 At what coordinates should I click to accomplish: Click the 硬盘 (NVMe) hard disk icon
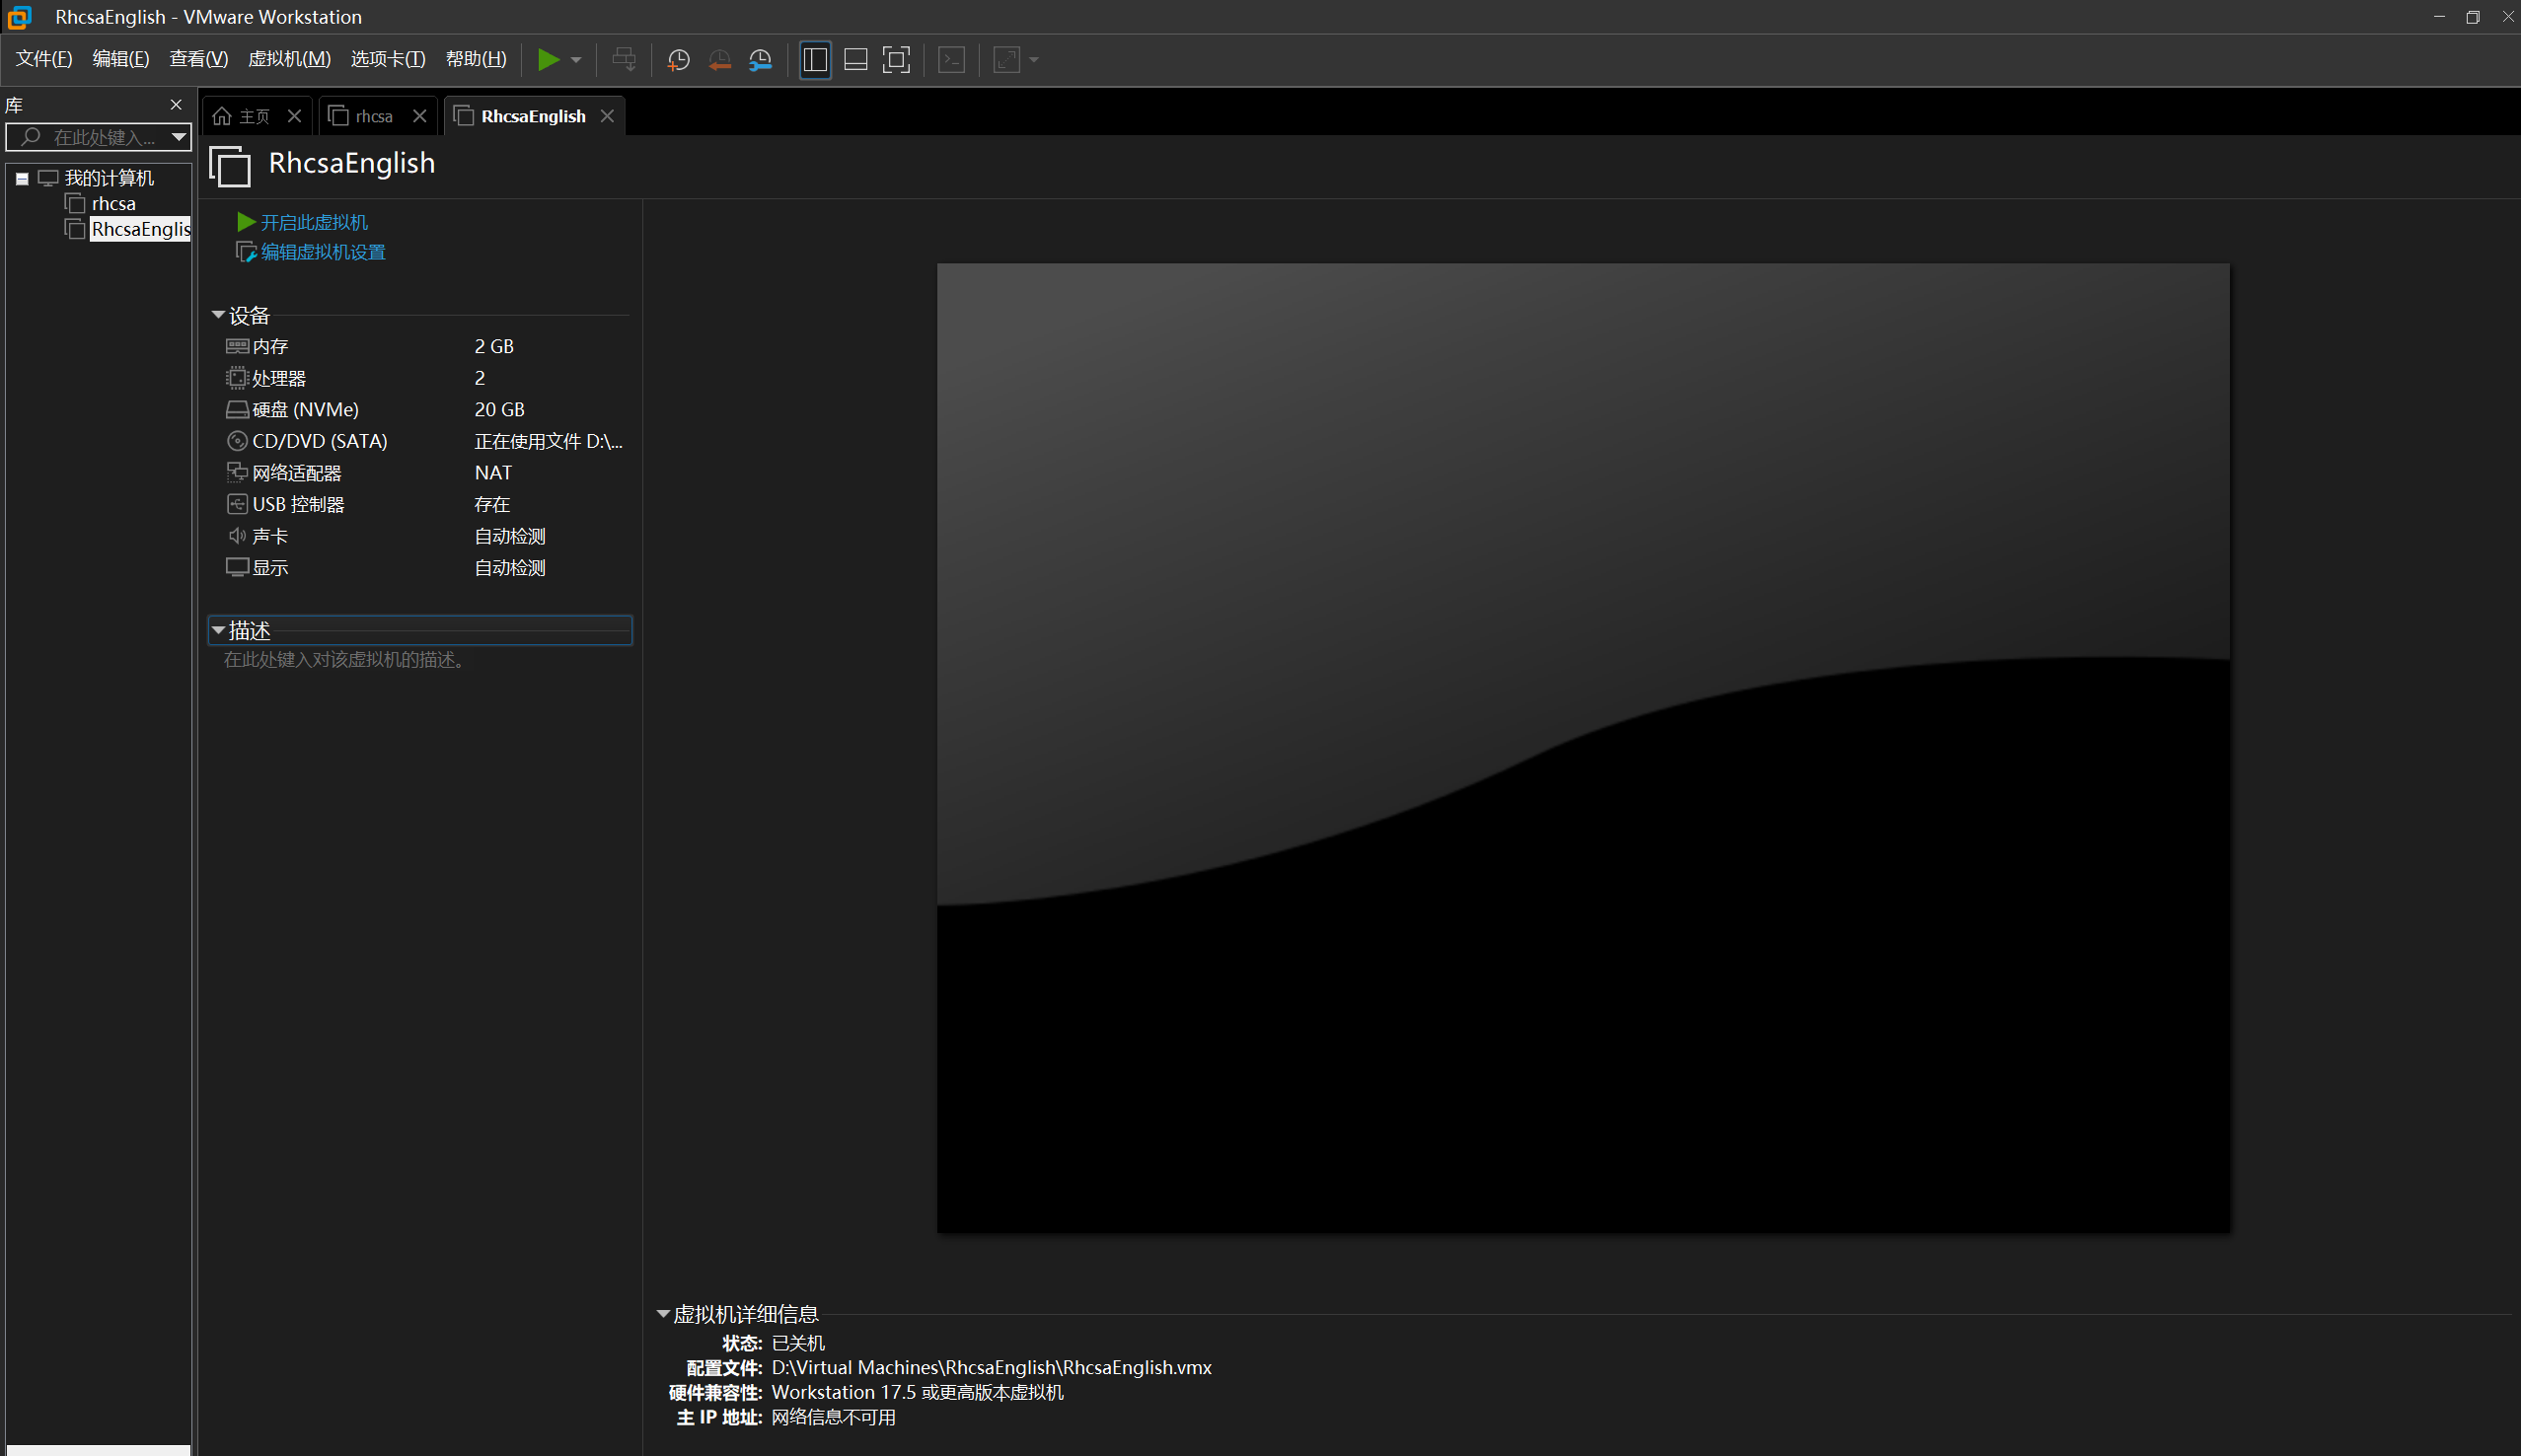coord(237,410)
